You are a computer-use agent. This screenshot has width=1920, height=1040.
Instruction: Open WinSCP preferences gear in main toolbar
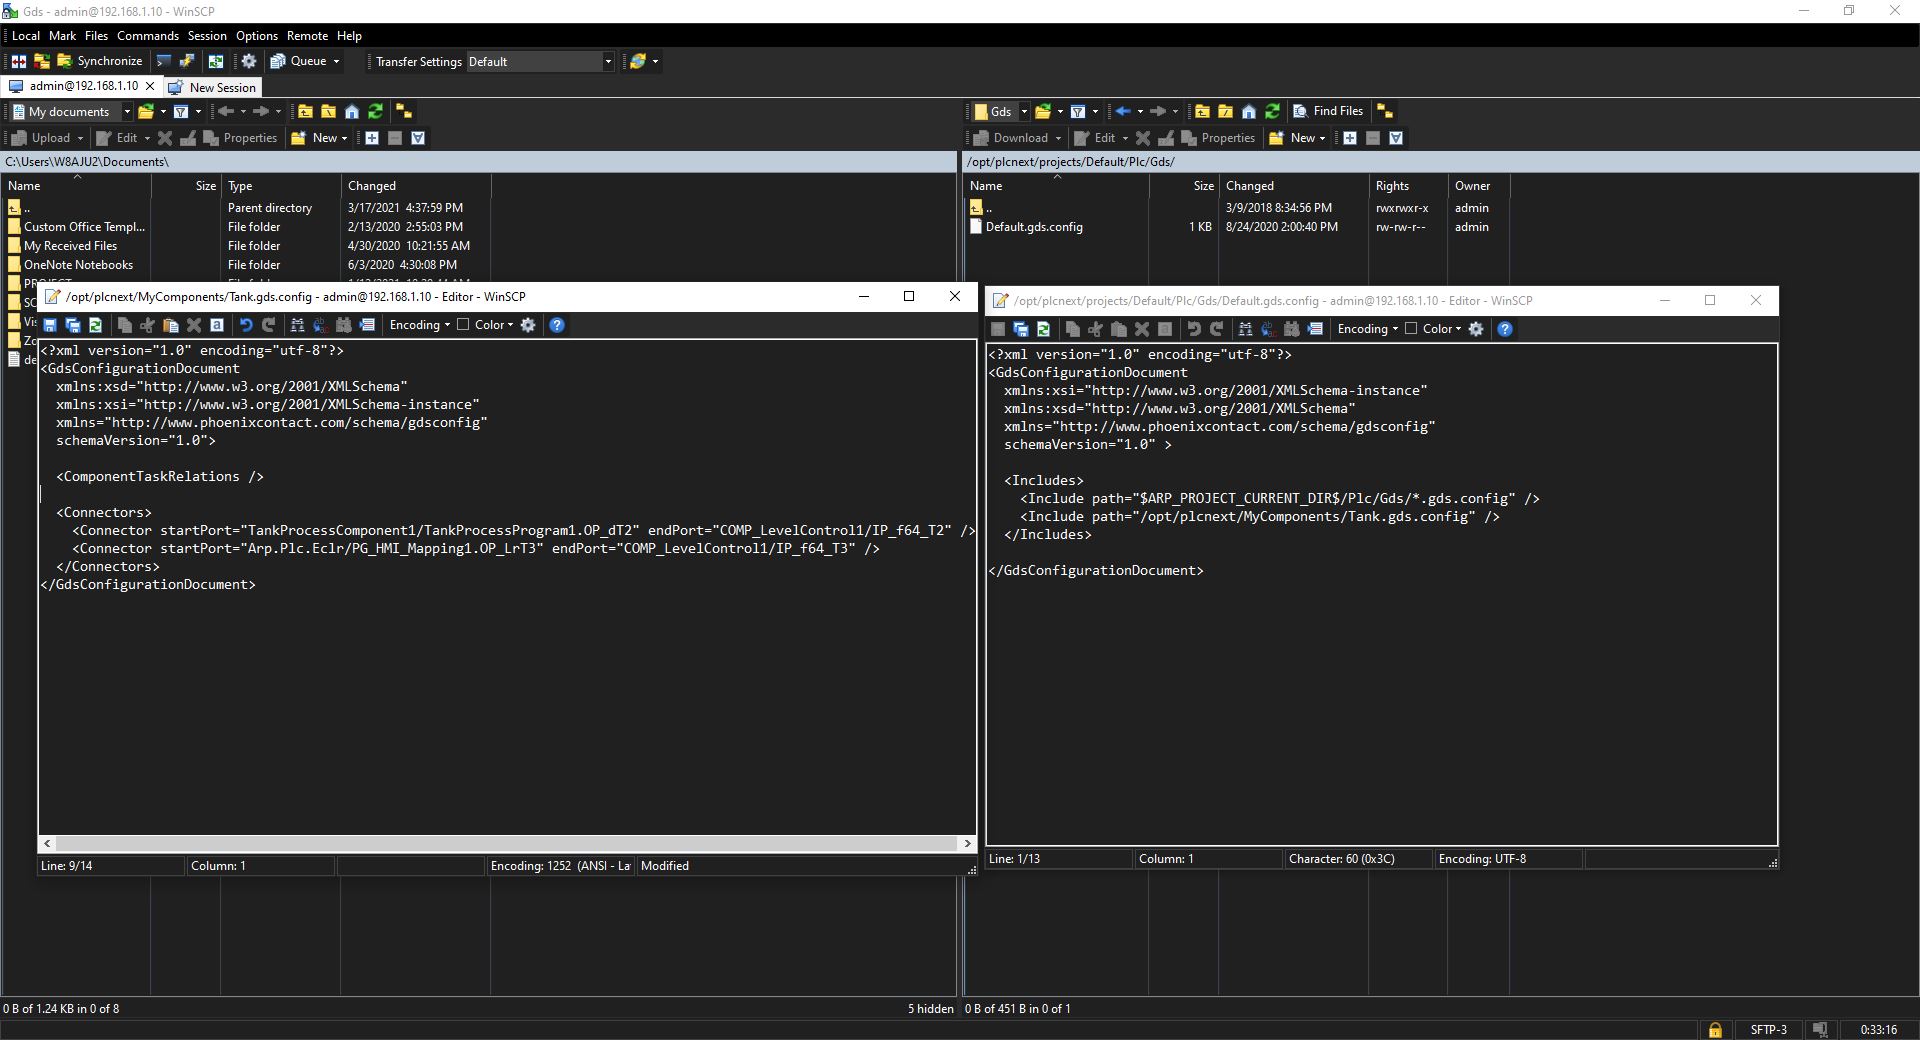(x=249, y=61)
